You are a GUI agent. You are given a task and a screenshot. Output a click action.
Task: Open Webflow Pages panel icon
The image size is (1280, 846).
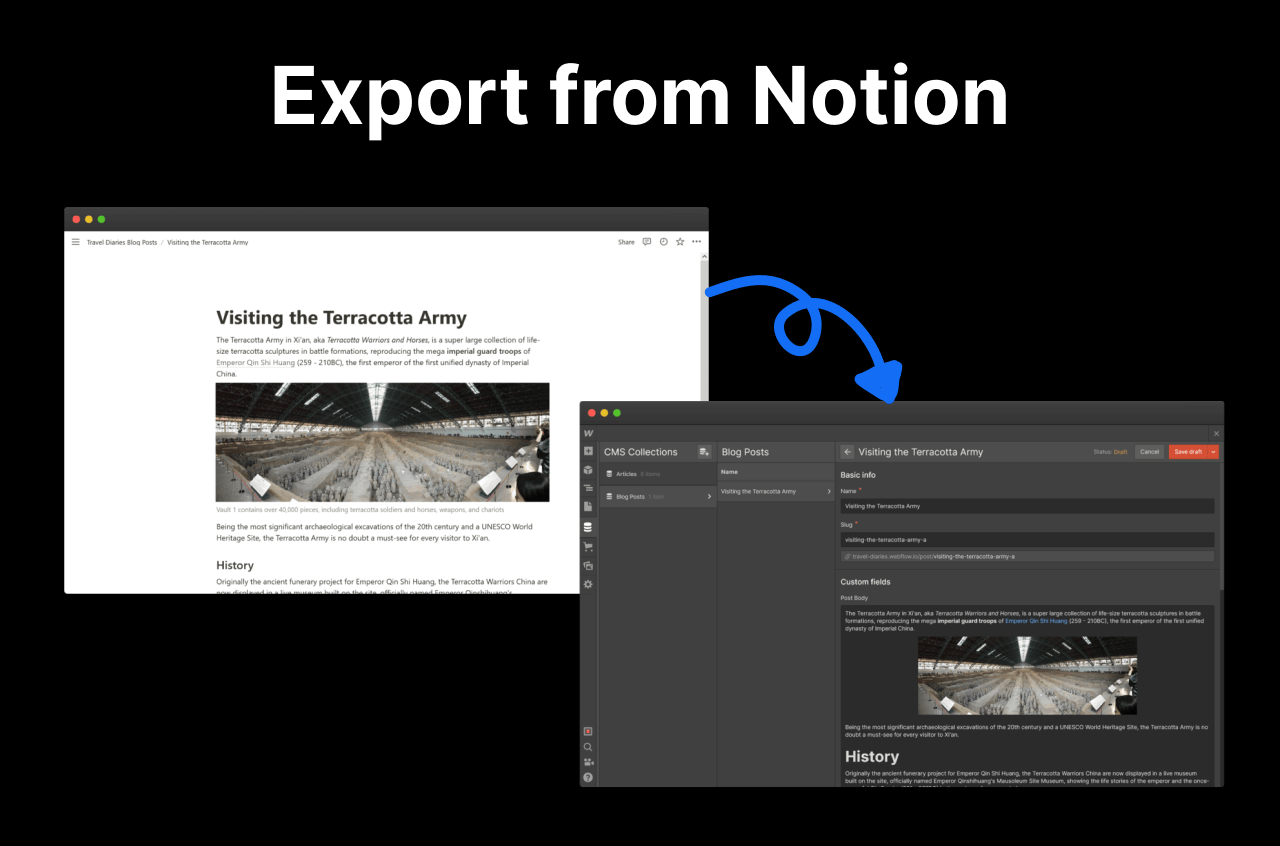pos(588,507)
